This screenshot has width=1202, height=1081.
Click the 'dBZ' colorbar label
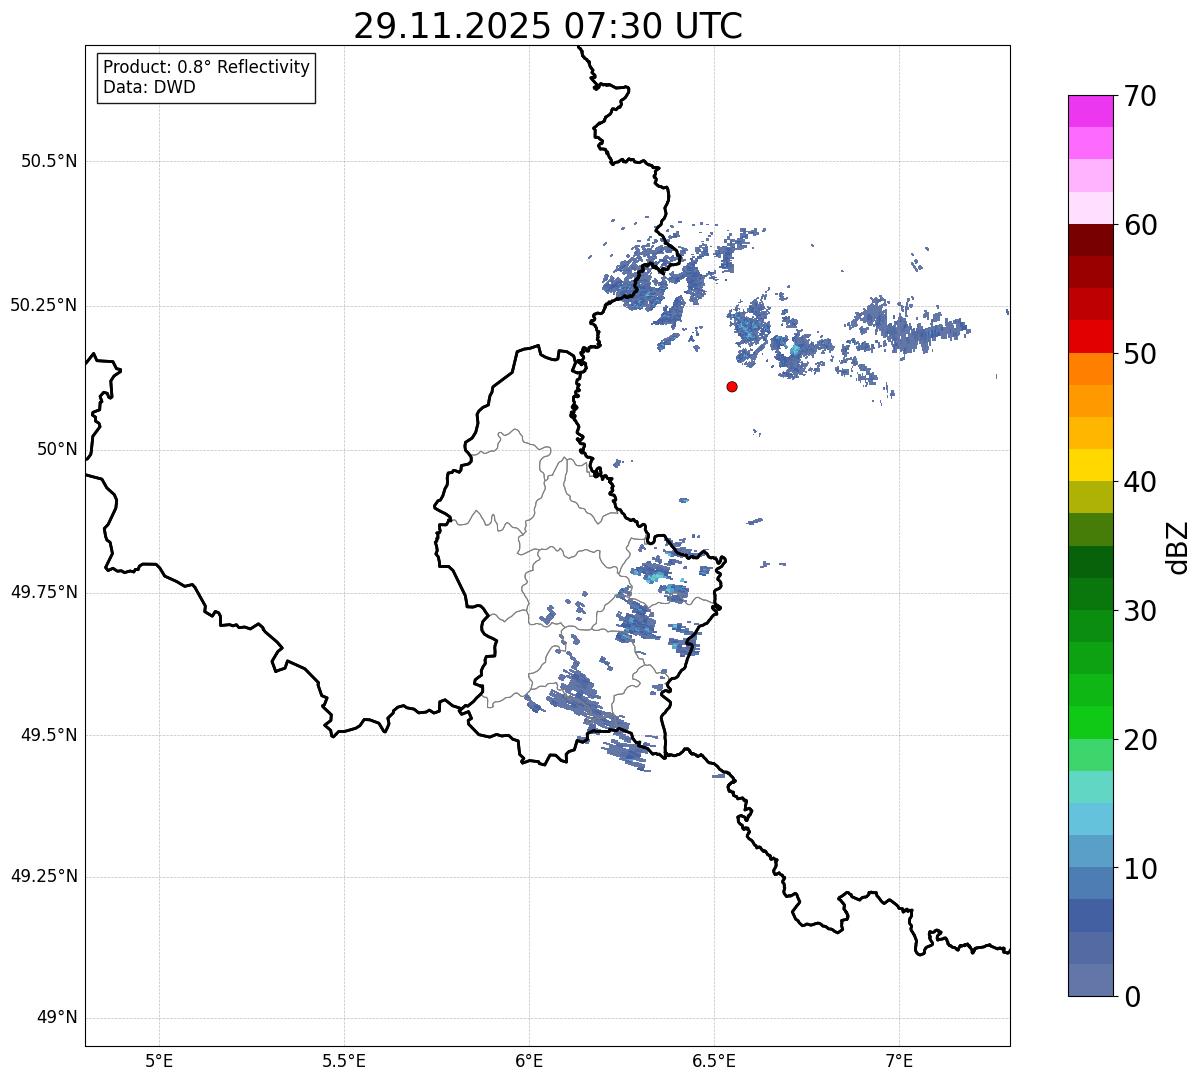coord(1178,546)
